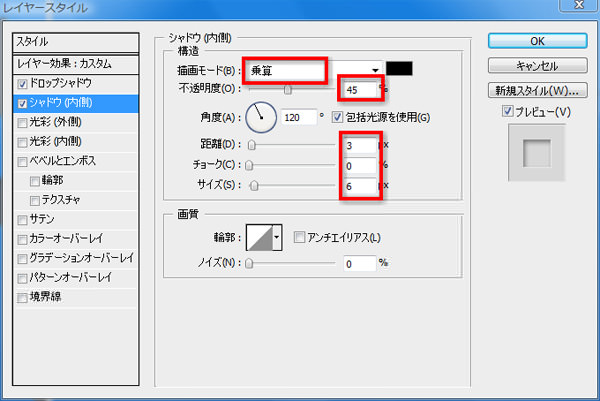
Task: Toggle the アンチエイリアス(L) checkbox
Action: point(299,237)
